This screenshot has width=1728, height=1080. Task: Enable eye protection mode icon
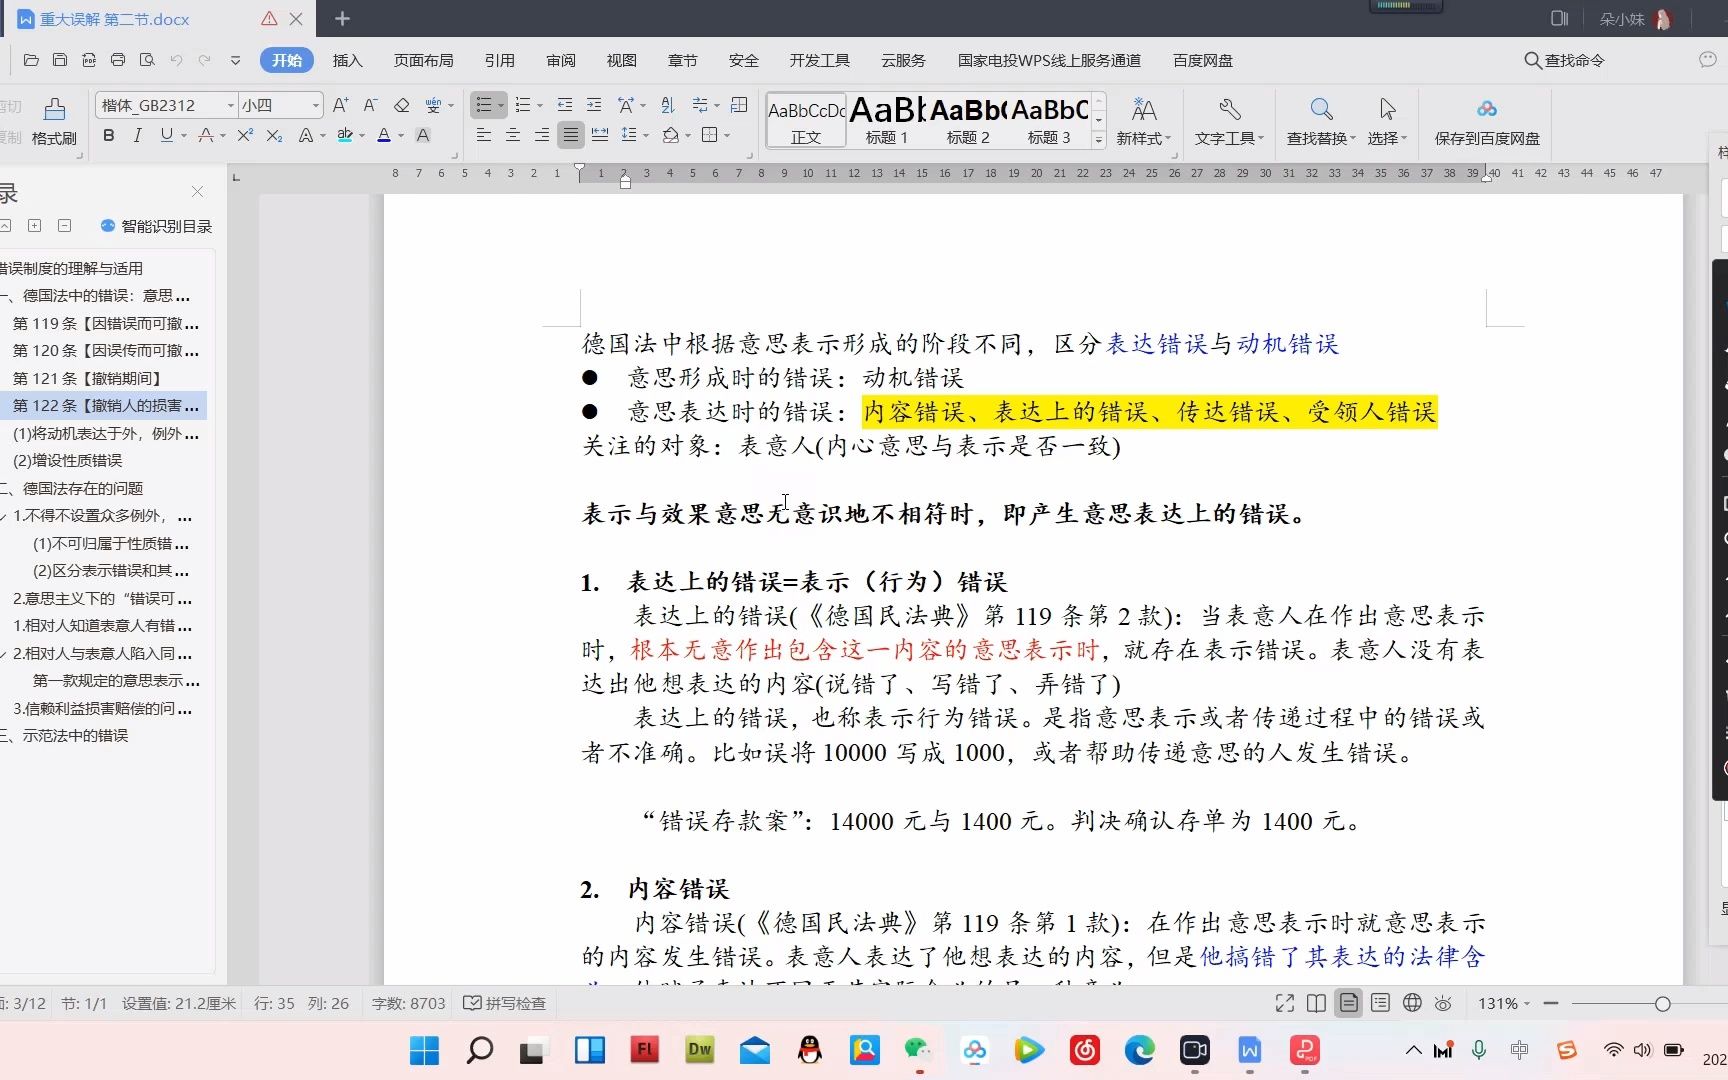pyautogui.click(x=1443, y=1003)
